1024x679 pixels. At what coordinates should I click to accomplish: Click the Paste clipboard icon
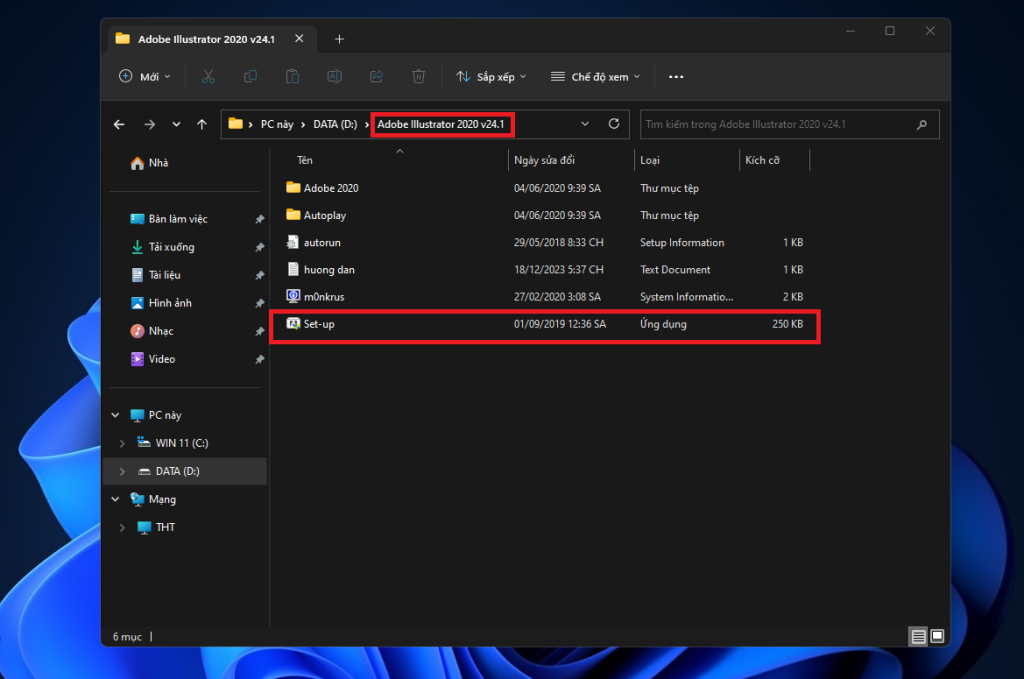293,76
